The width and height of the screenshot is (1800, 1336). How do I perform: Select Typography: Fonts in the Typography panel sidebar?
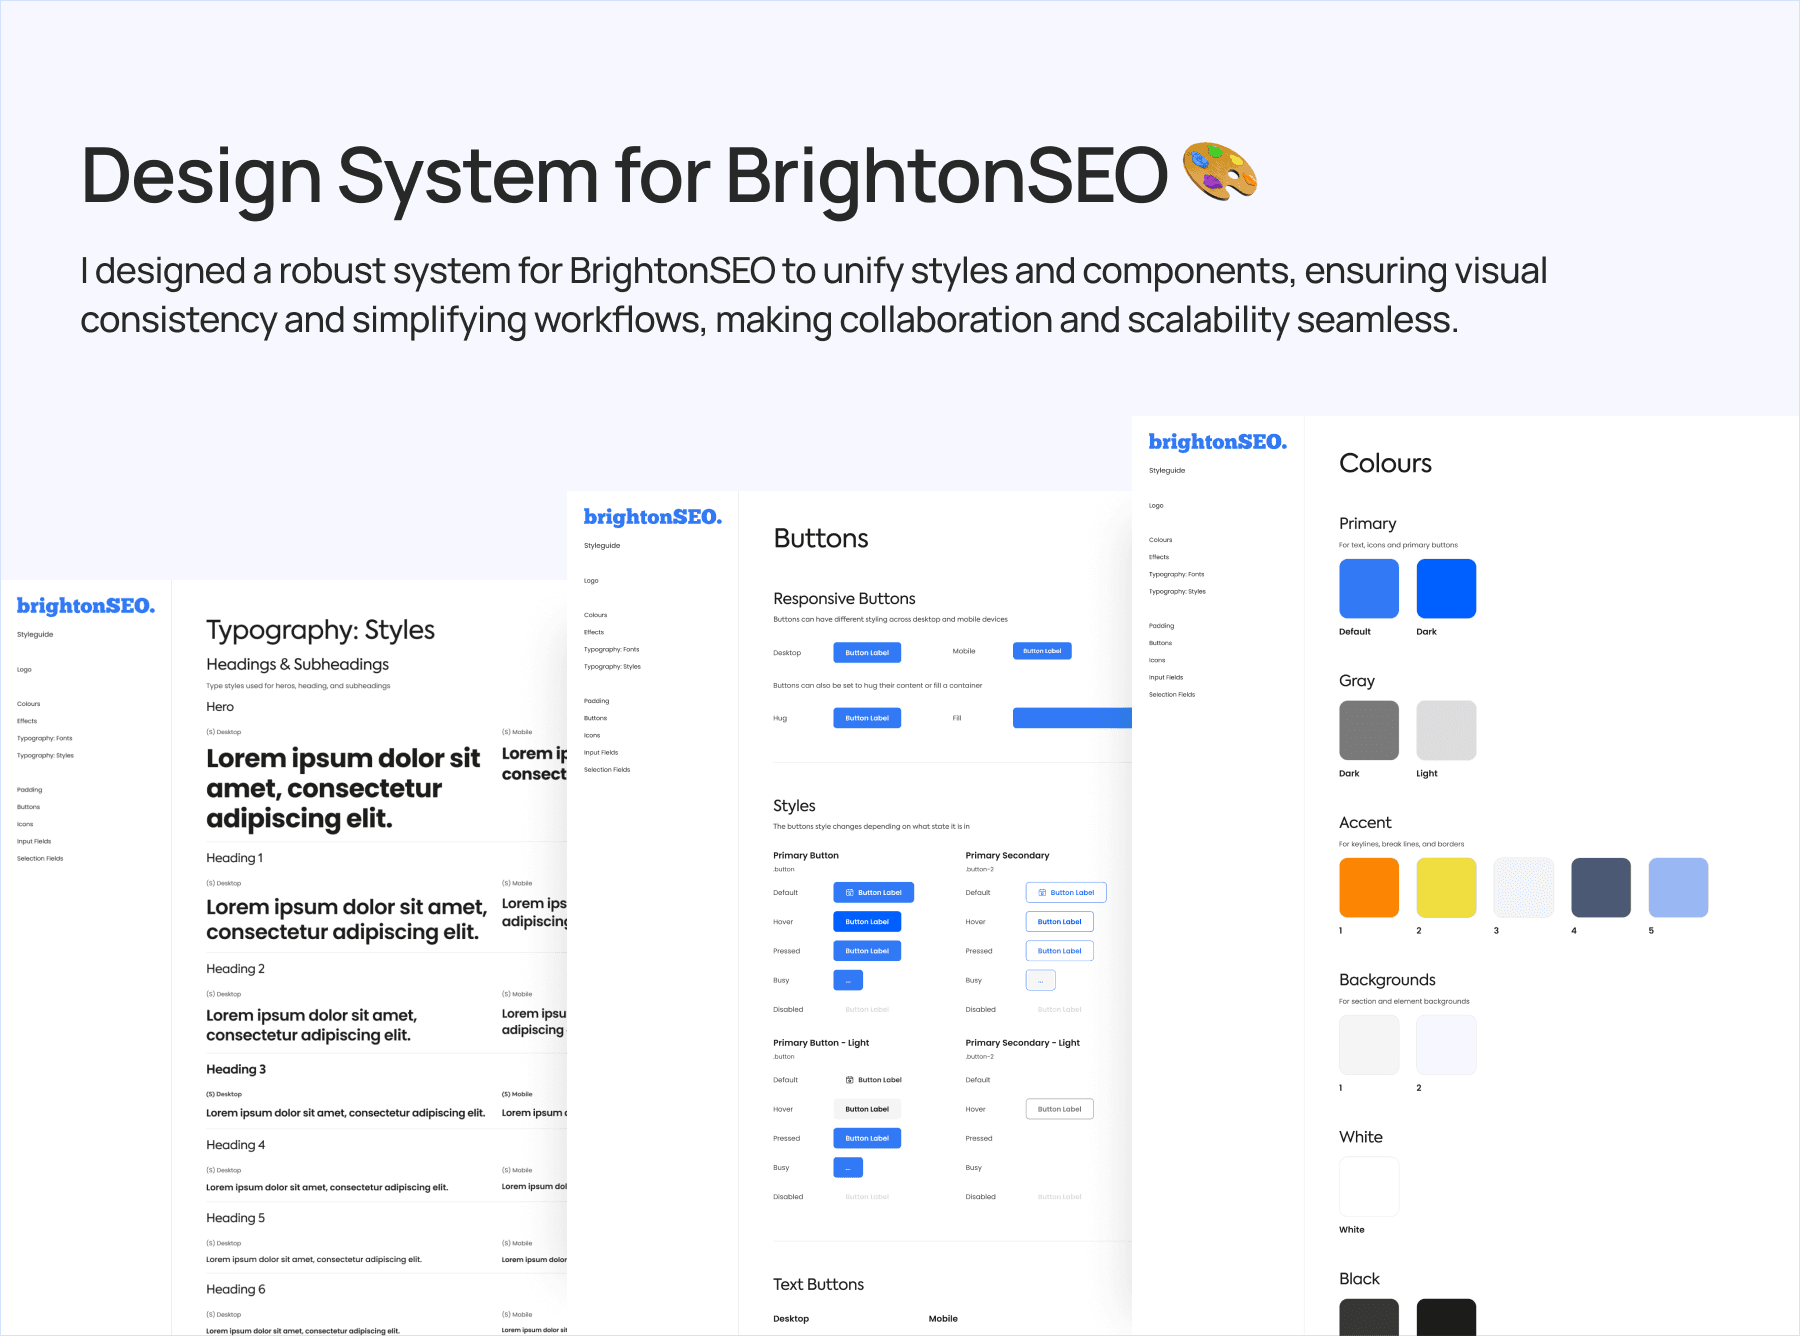click(45, 738)
